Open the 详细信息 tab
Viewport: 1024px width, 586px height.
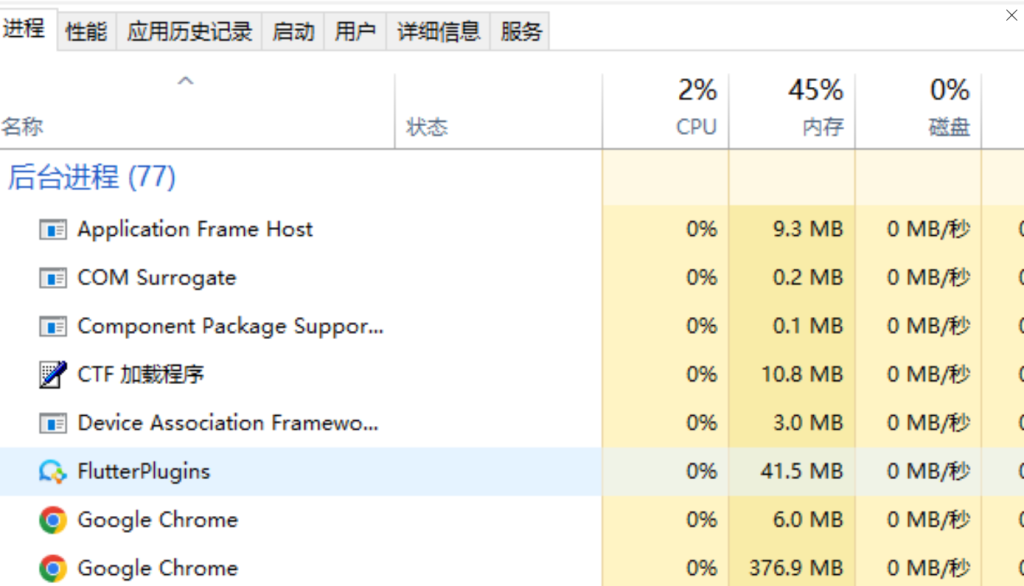(x=439, y=31)
